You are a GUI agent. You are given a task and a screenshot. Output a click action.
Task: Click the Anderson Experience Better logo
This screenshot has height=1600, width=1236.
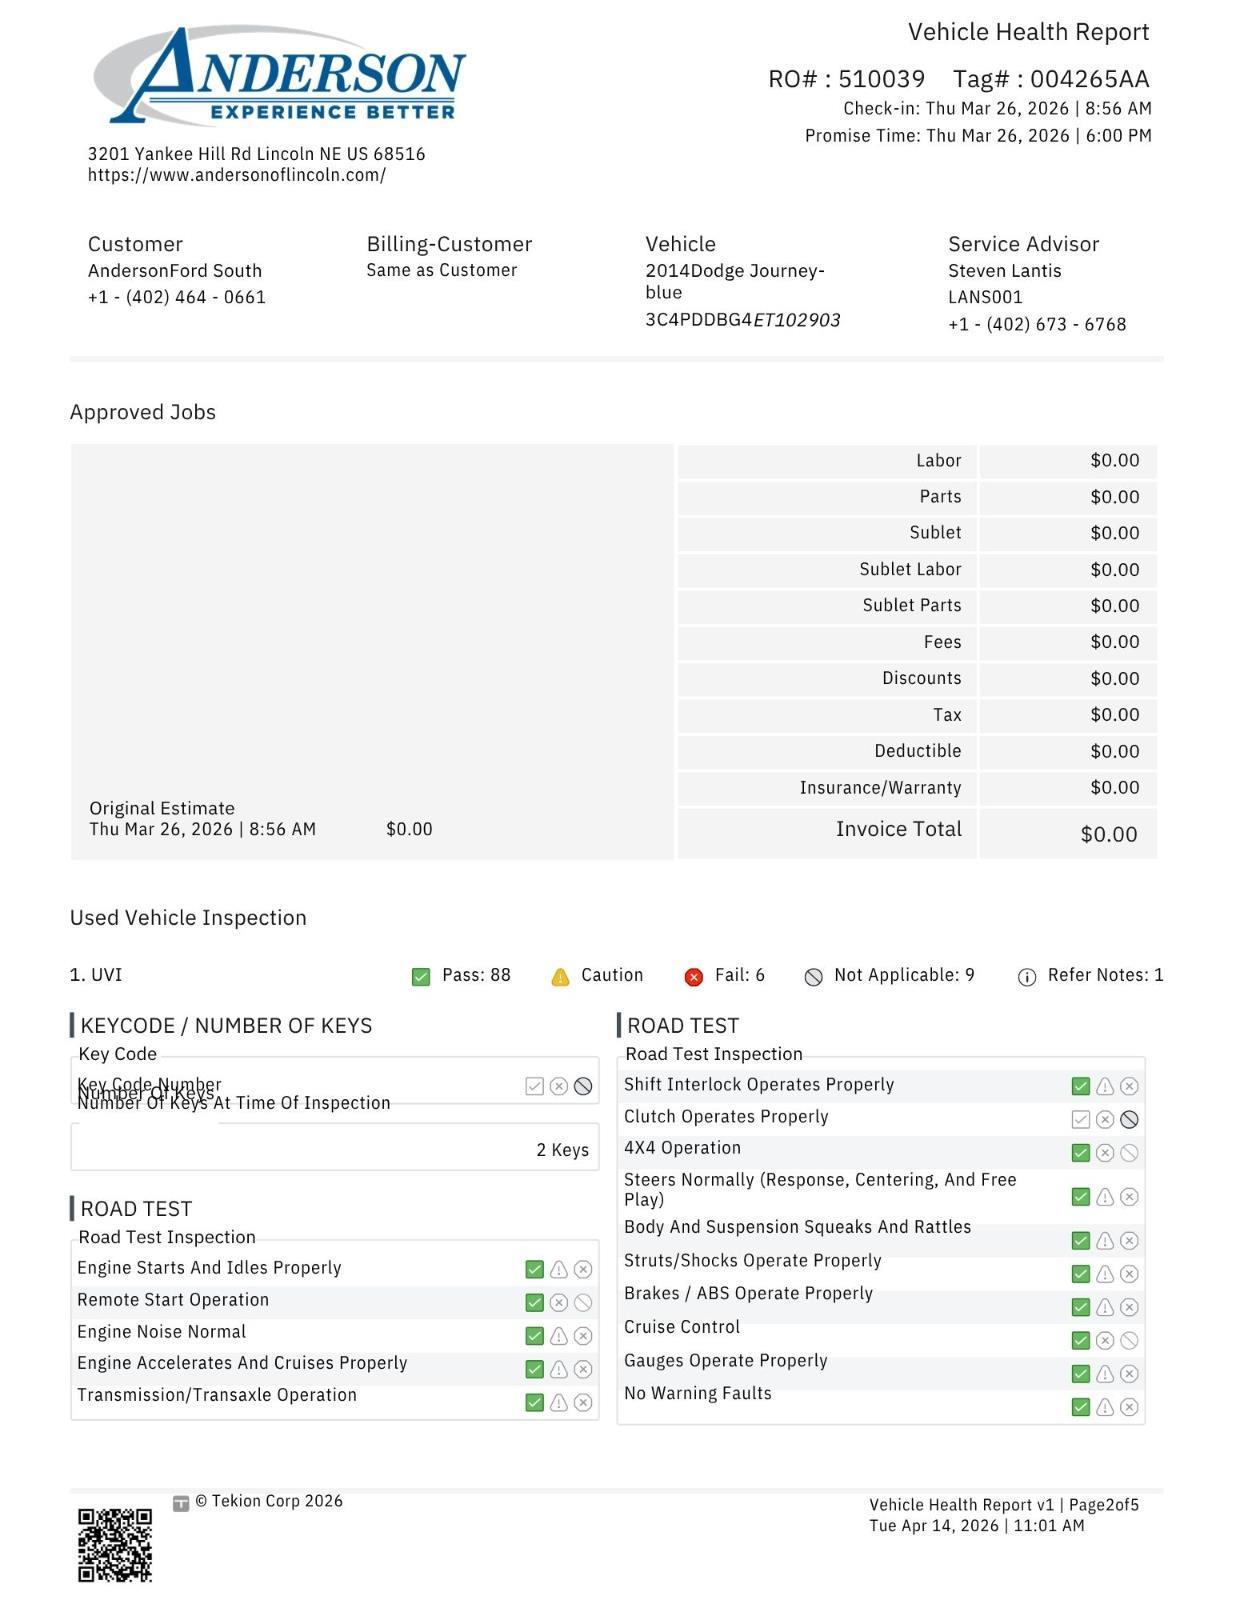[x=279, y=75]
